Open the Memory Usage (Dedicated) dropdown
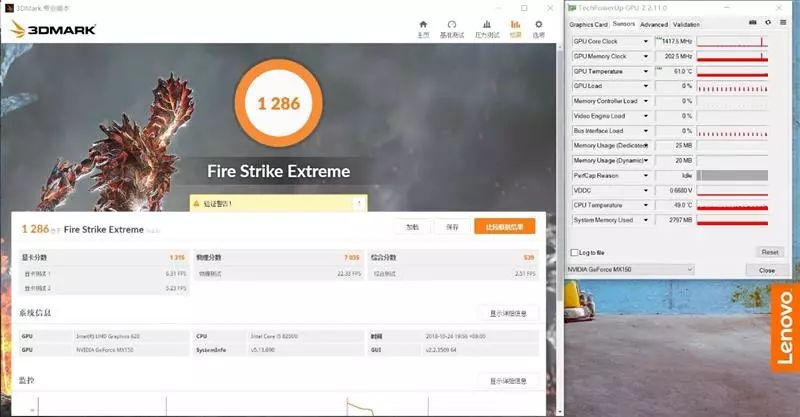 pyautogui.click(x=645, y=145)
